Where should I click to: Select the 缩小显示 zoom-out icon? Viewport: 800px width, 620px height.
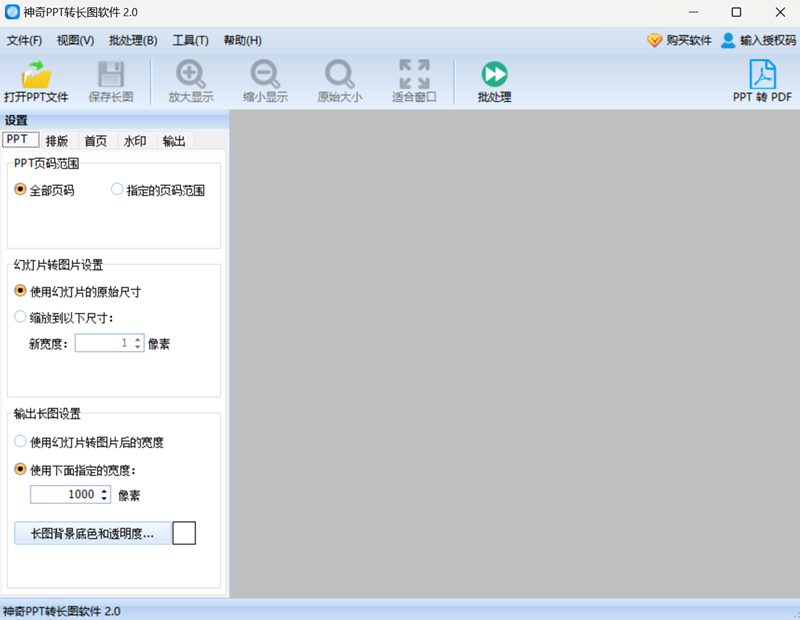[x=264, y=80]
